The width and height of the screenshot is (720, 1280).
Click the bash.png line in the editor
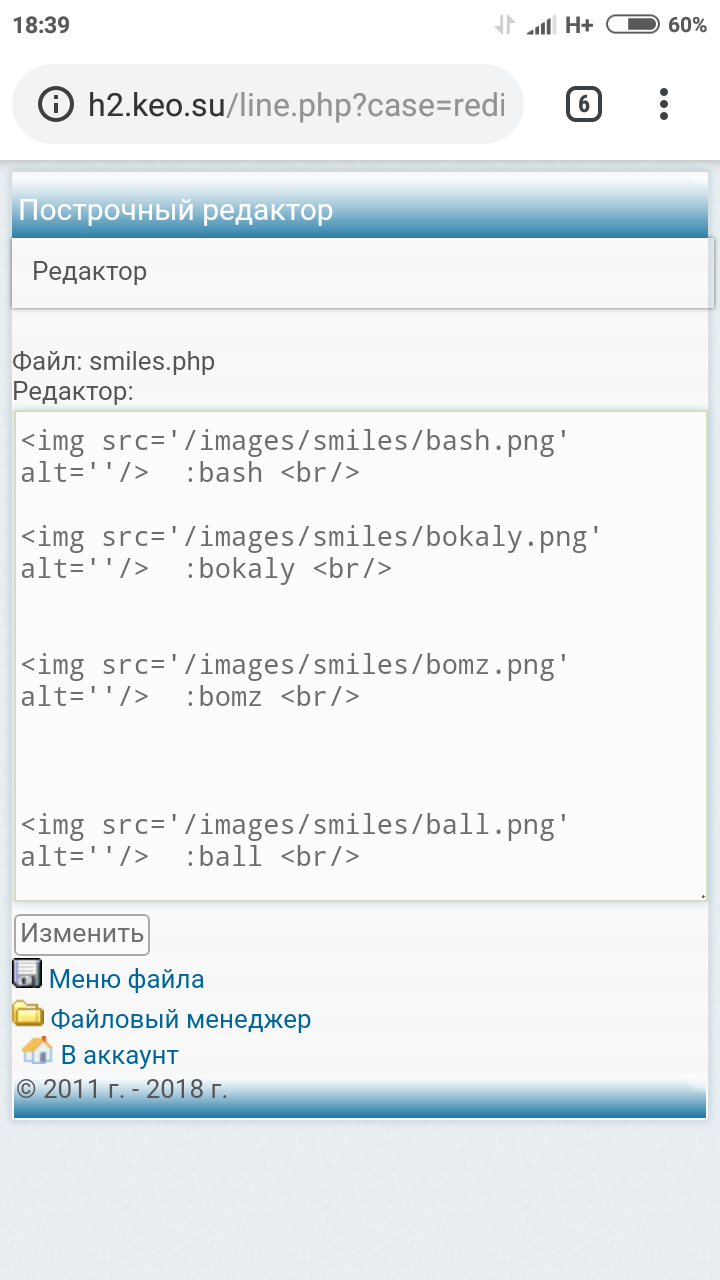click(x=295, y=441)
